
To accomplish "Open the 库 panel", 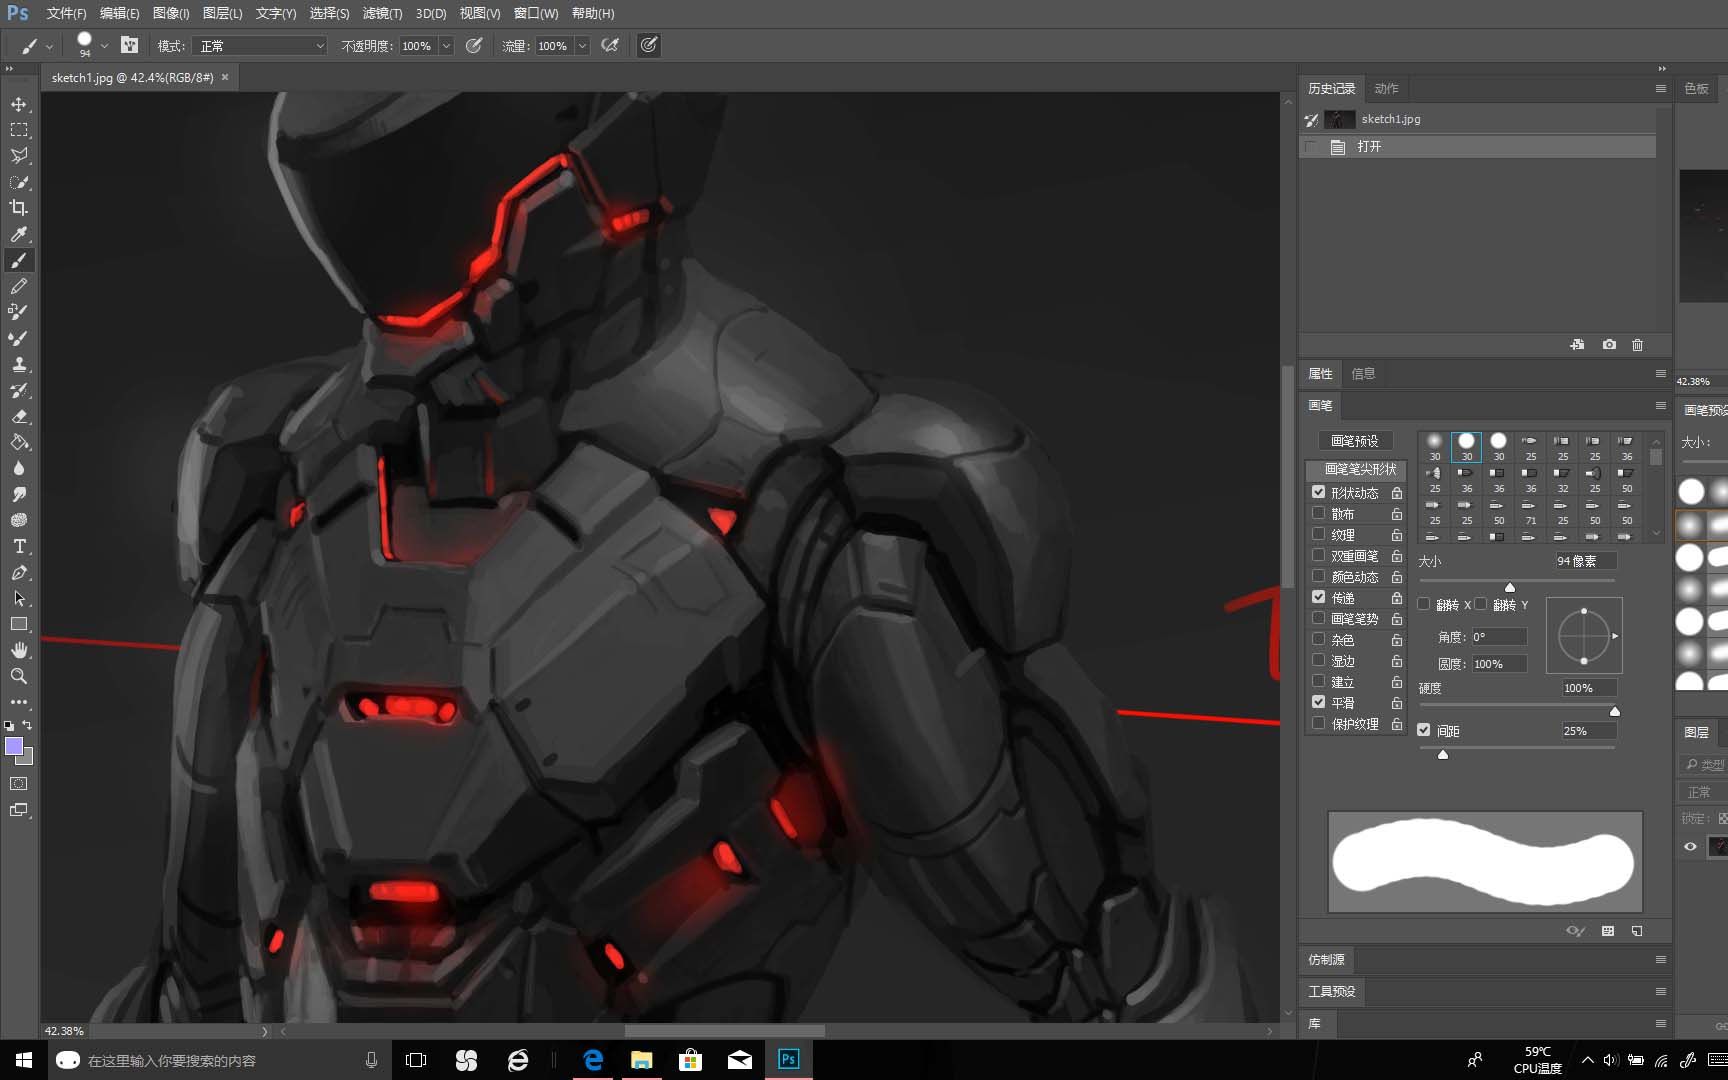I will (1315, 1024).
